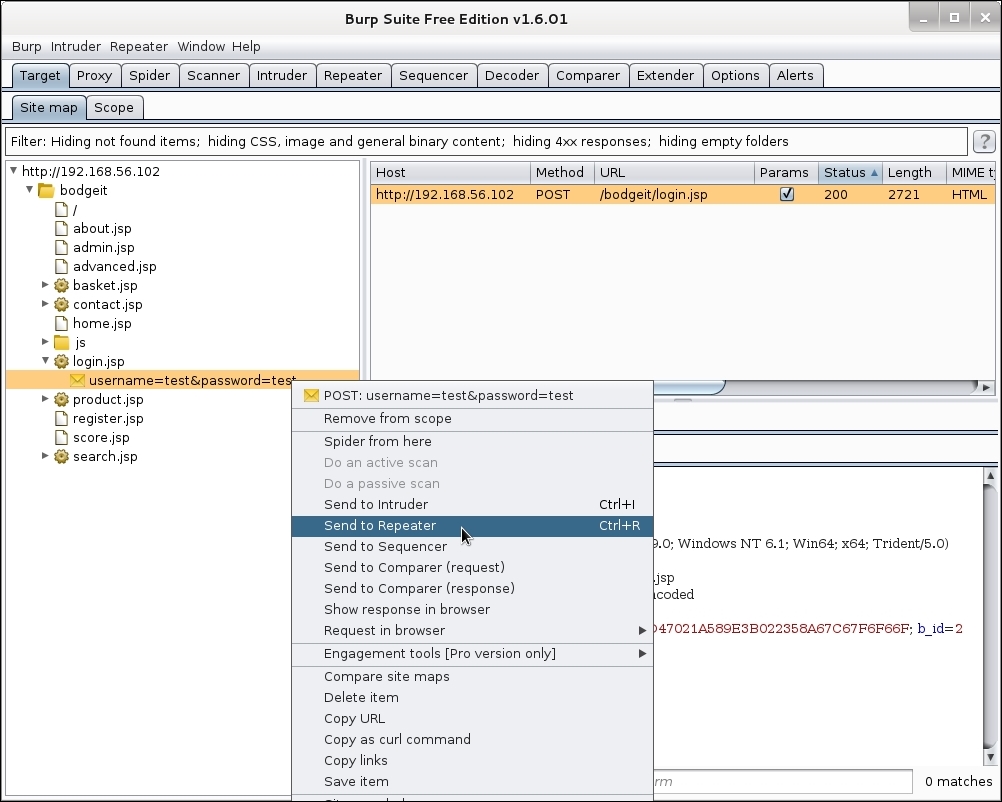Collapse the login.jsp tree node

tap(45, 360)
